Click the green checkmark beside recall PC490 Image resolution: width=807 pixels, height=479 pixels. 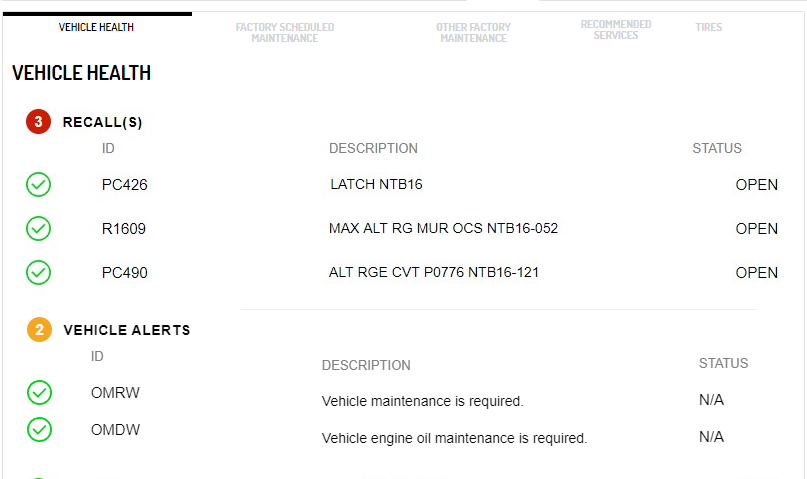pos(38,272)
